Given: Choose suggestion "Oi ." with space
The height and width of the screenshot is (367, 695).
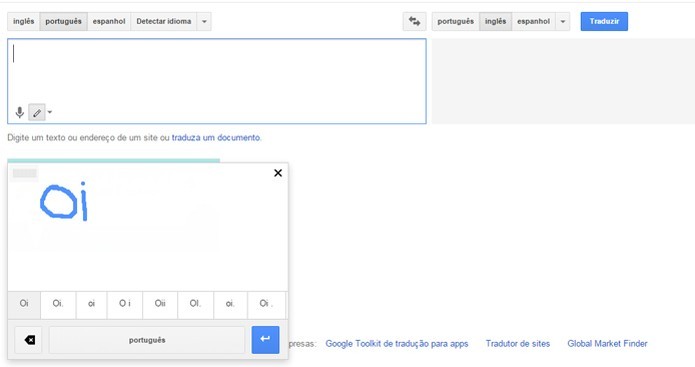Looking at the screenshot, I should [x=266, y=304].
